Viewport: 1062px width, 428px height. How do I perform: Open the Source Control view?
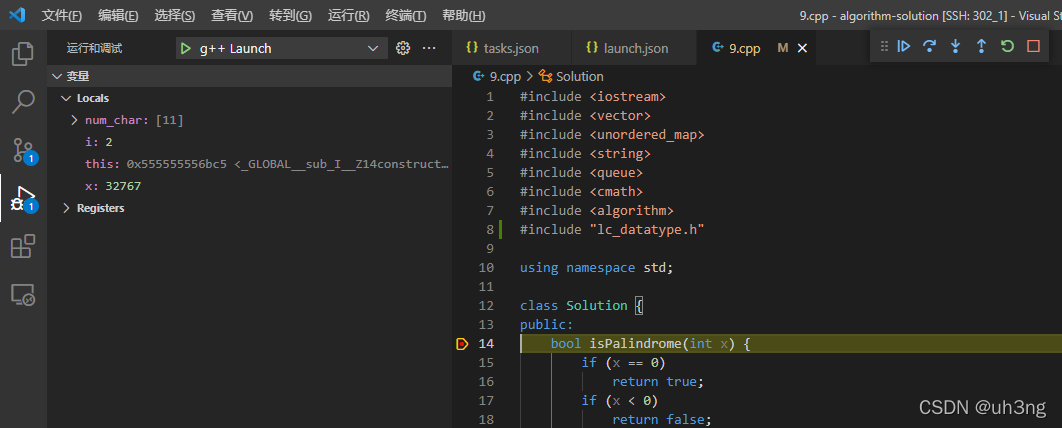[23, 150]
